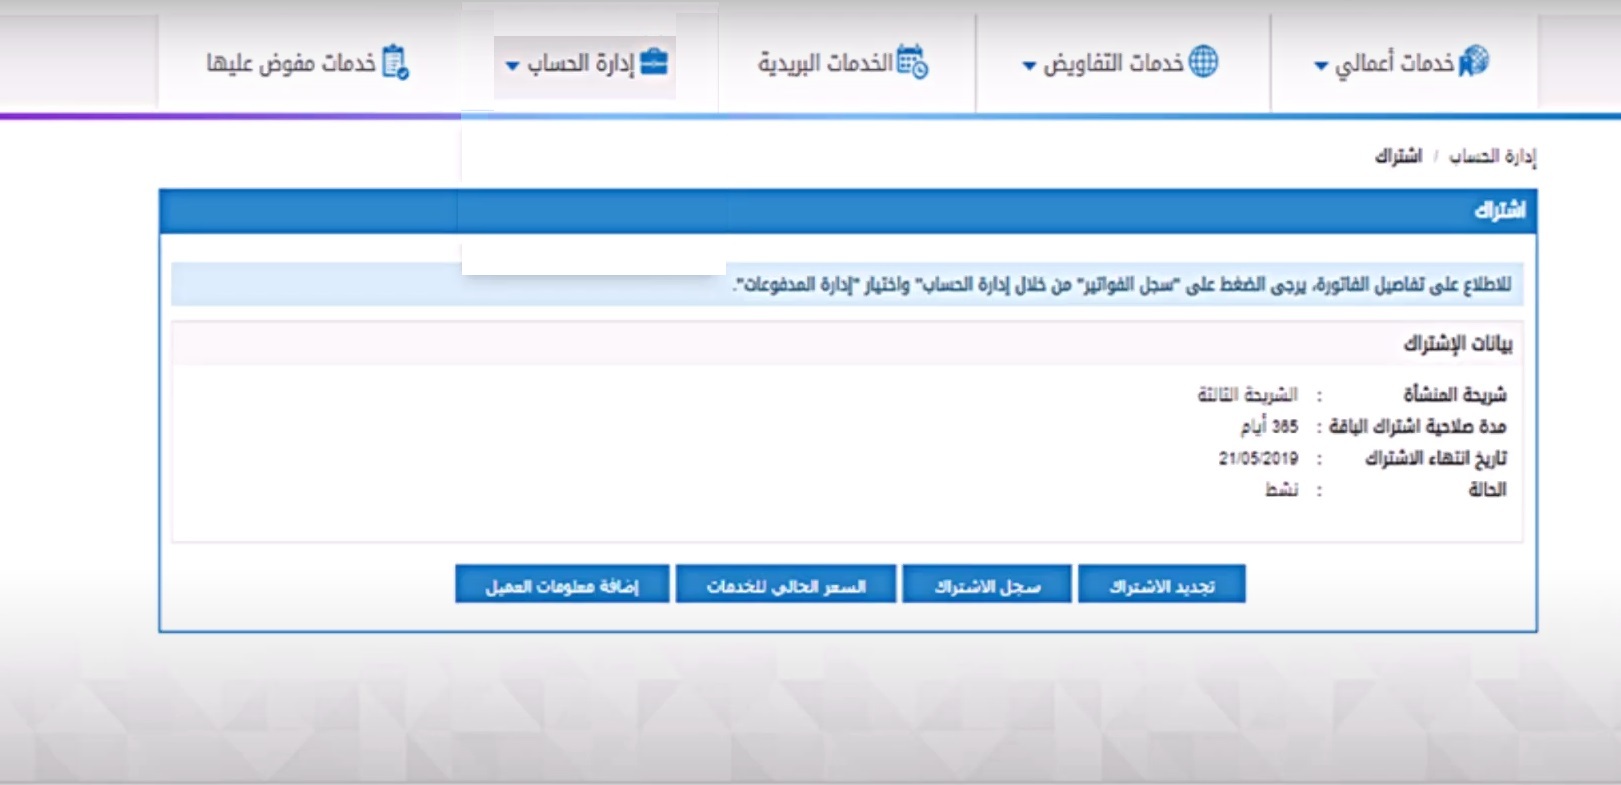Click the clipboard icon for خدمات مفوض عليها
Image resolution: width=1621 pixels, height=785 pixels.
[396, 62]
